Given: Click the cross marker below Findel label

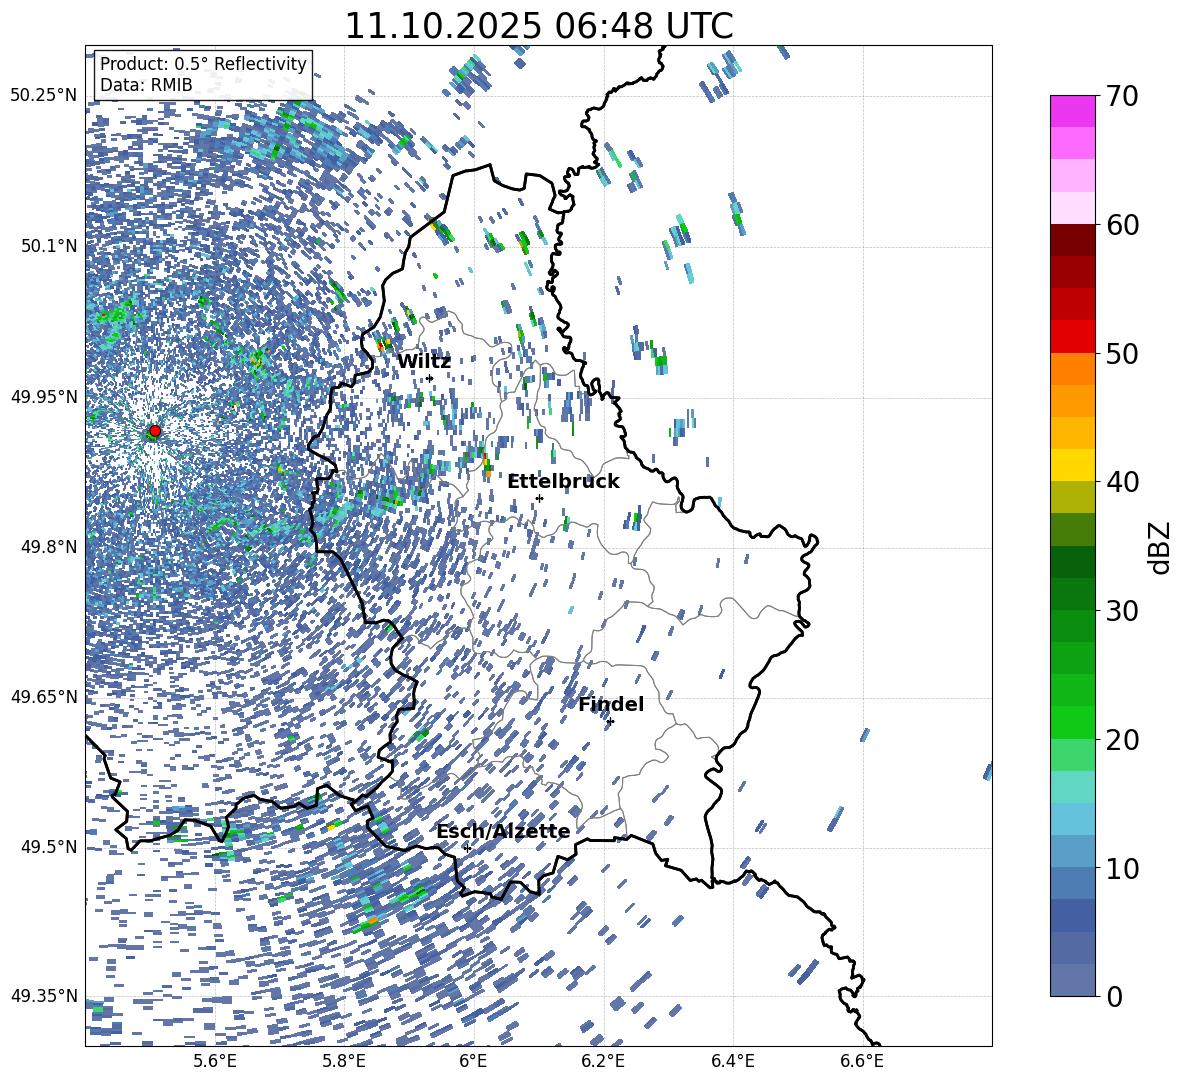Looking at the screenshot, I should click(x=610, y=722).
